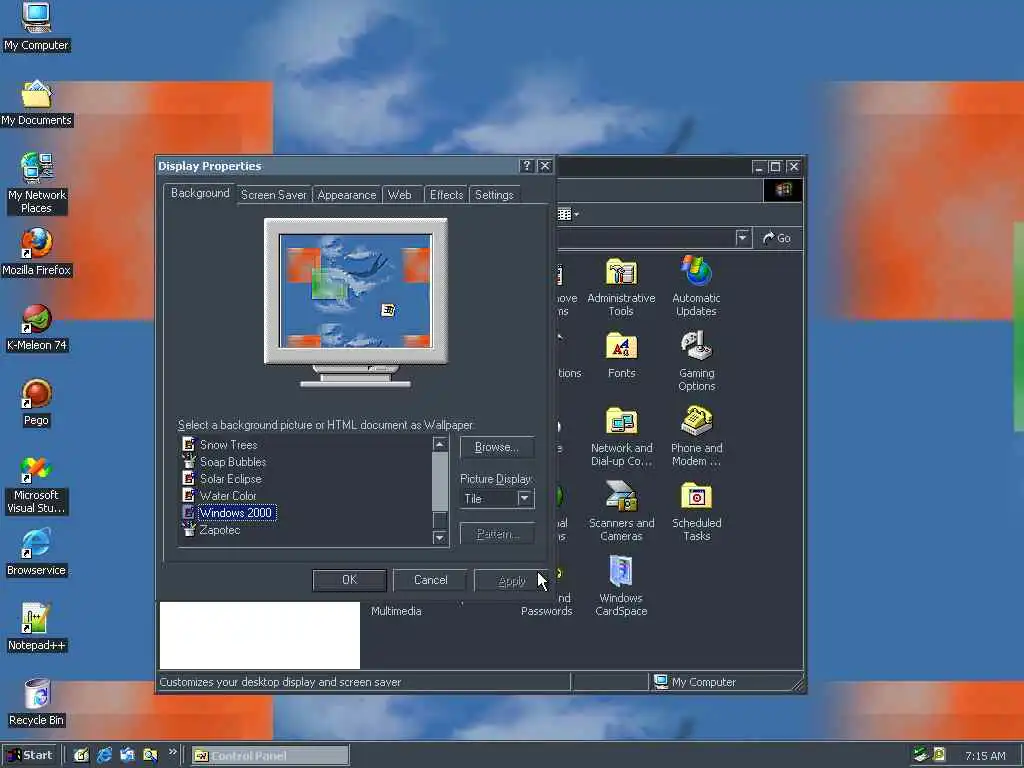Switch to the Settings tab
1024x768 pixels.
tap(494, 195)
